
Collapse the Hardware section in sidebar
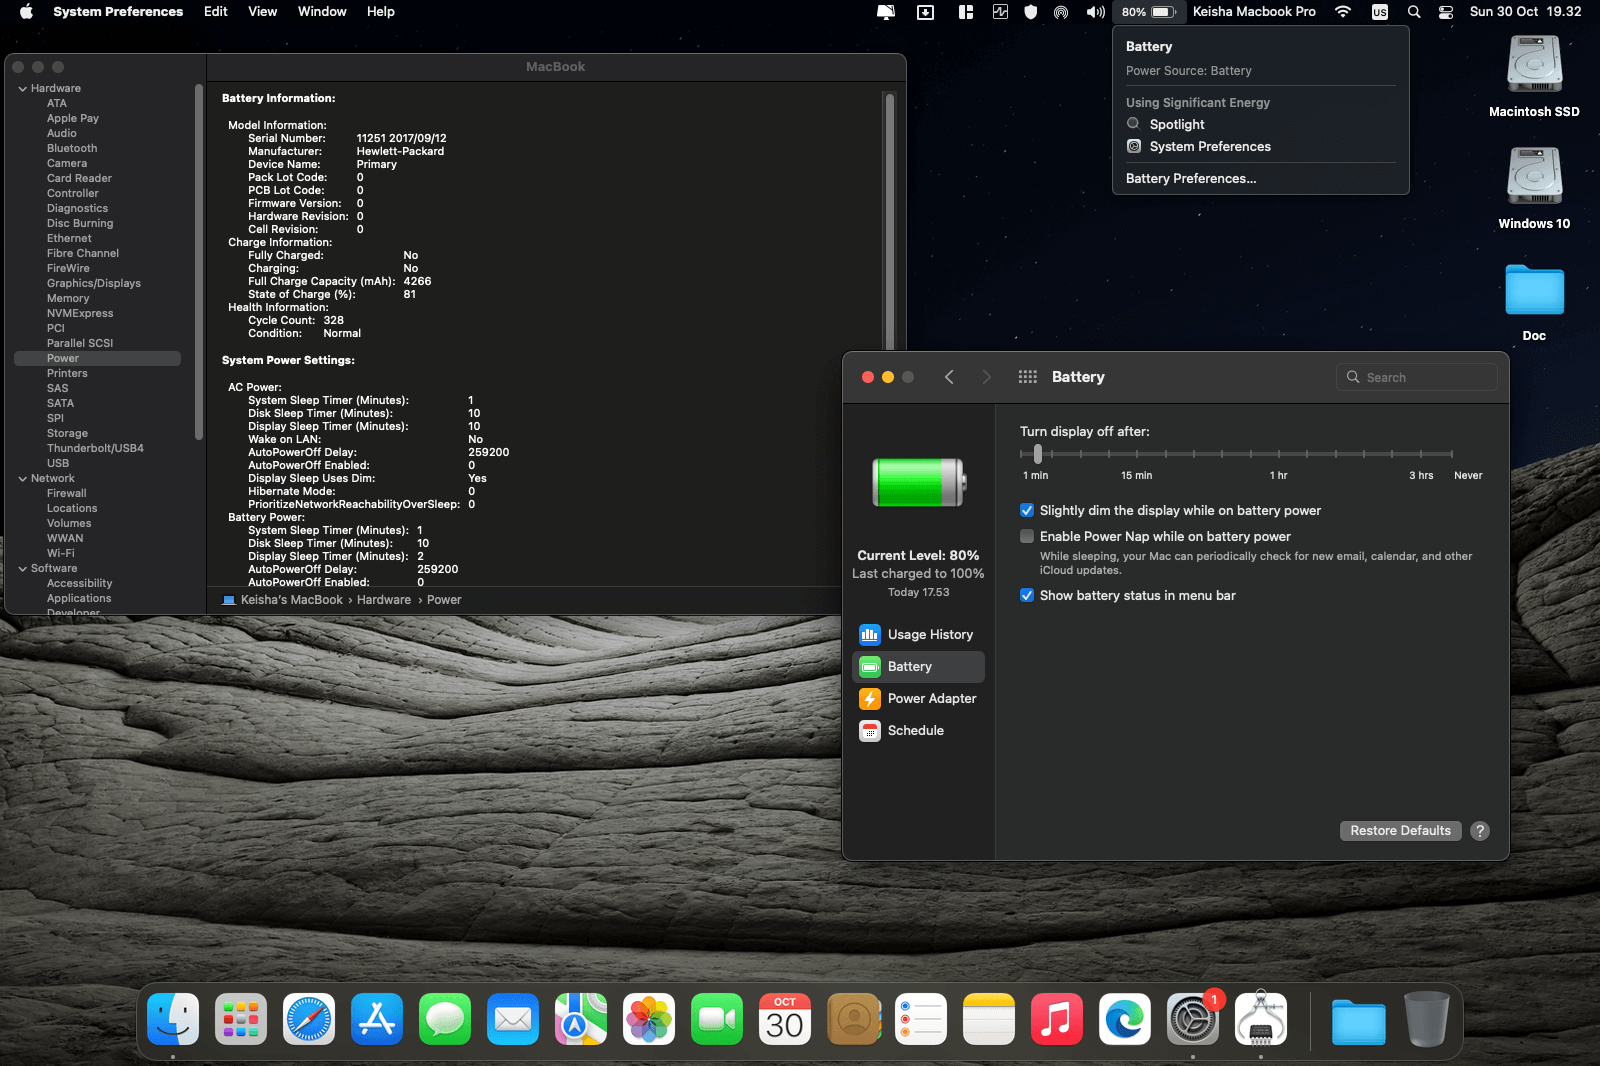tap(22, 89)
